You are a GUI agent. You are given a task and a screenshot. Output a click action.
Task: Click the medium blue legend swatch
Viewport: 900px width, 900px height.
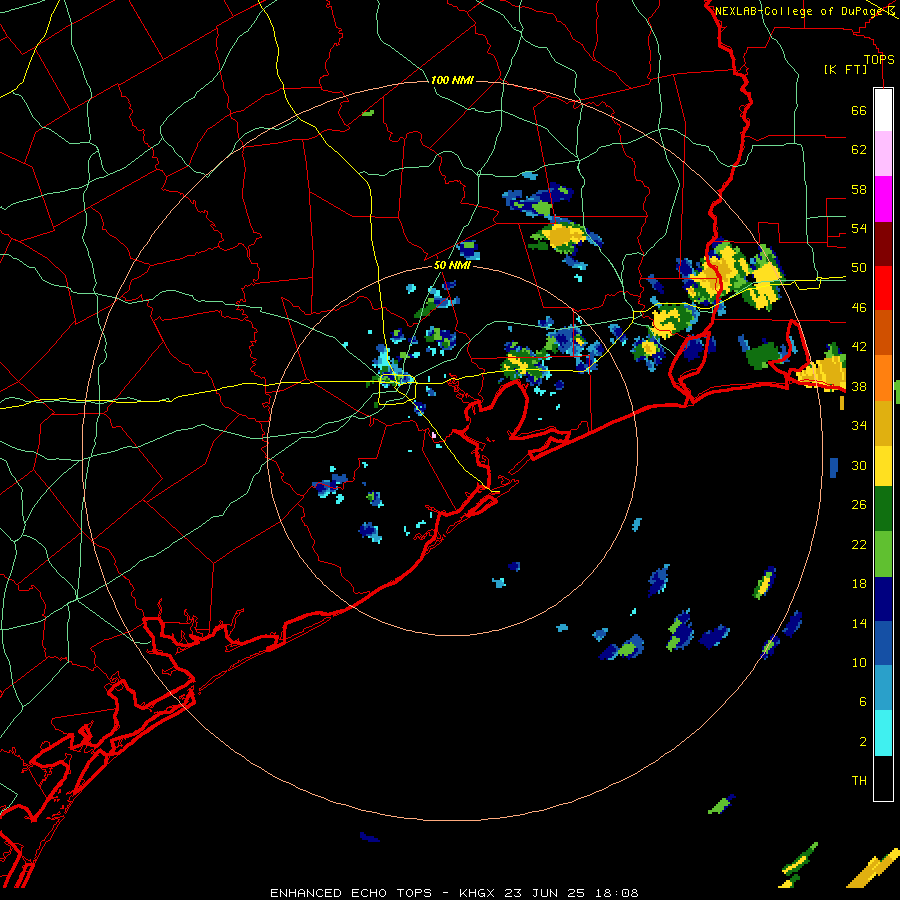pos(883,643)
